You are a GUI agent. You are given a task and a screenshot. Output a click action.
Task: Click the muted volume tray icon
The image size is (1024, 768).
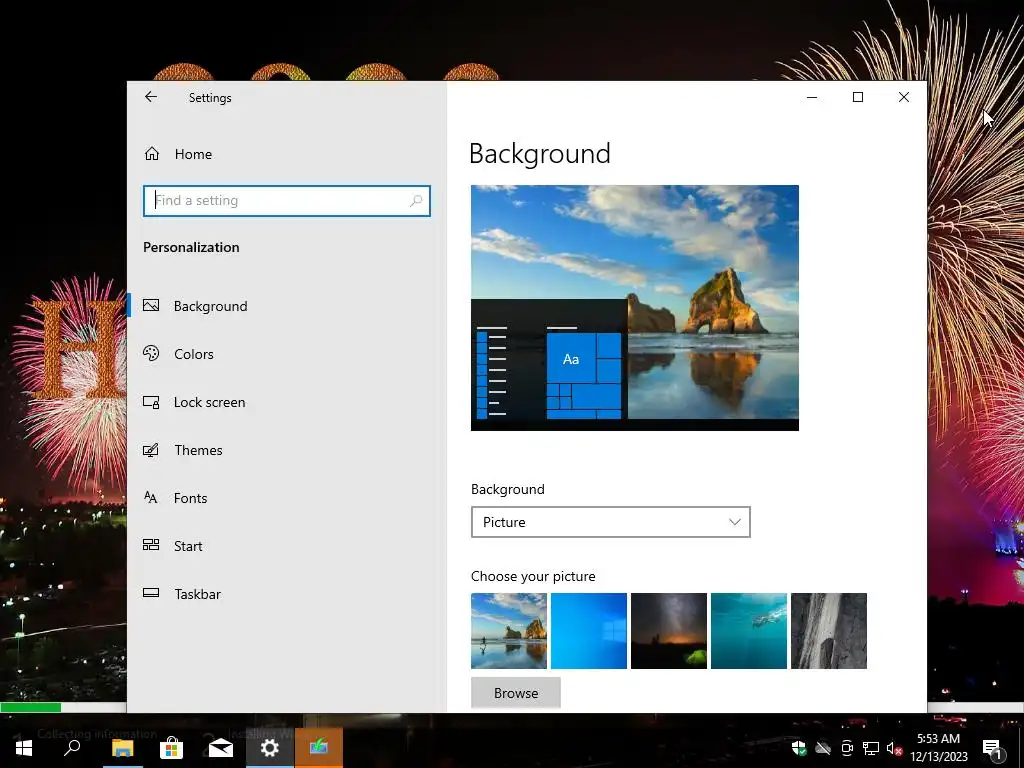point(895,748)
